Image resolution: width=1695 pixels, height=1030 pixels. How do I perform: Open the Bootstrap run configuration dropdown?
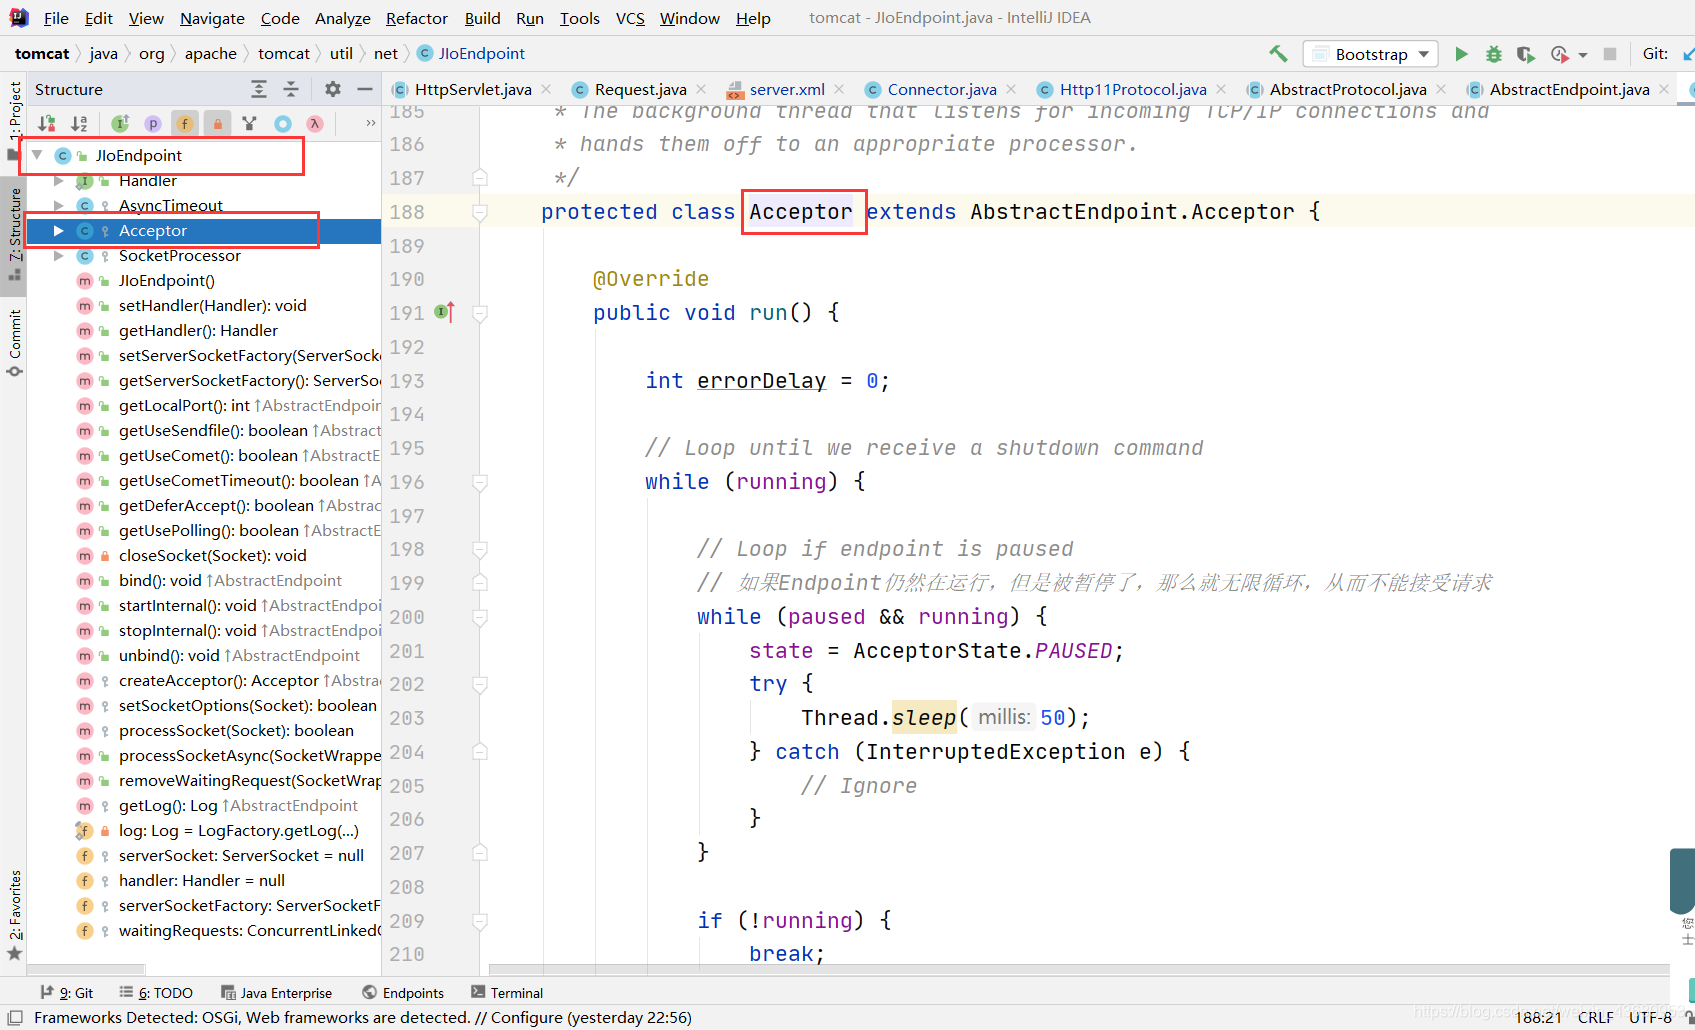coord(1370,54)
